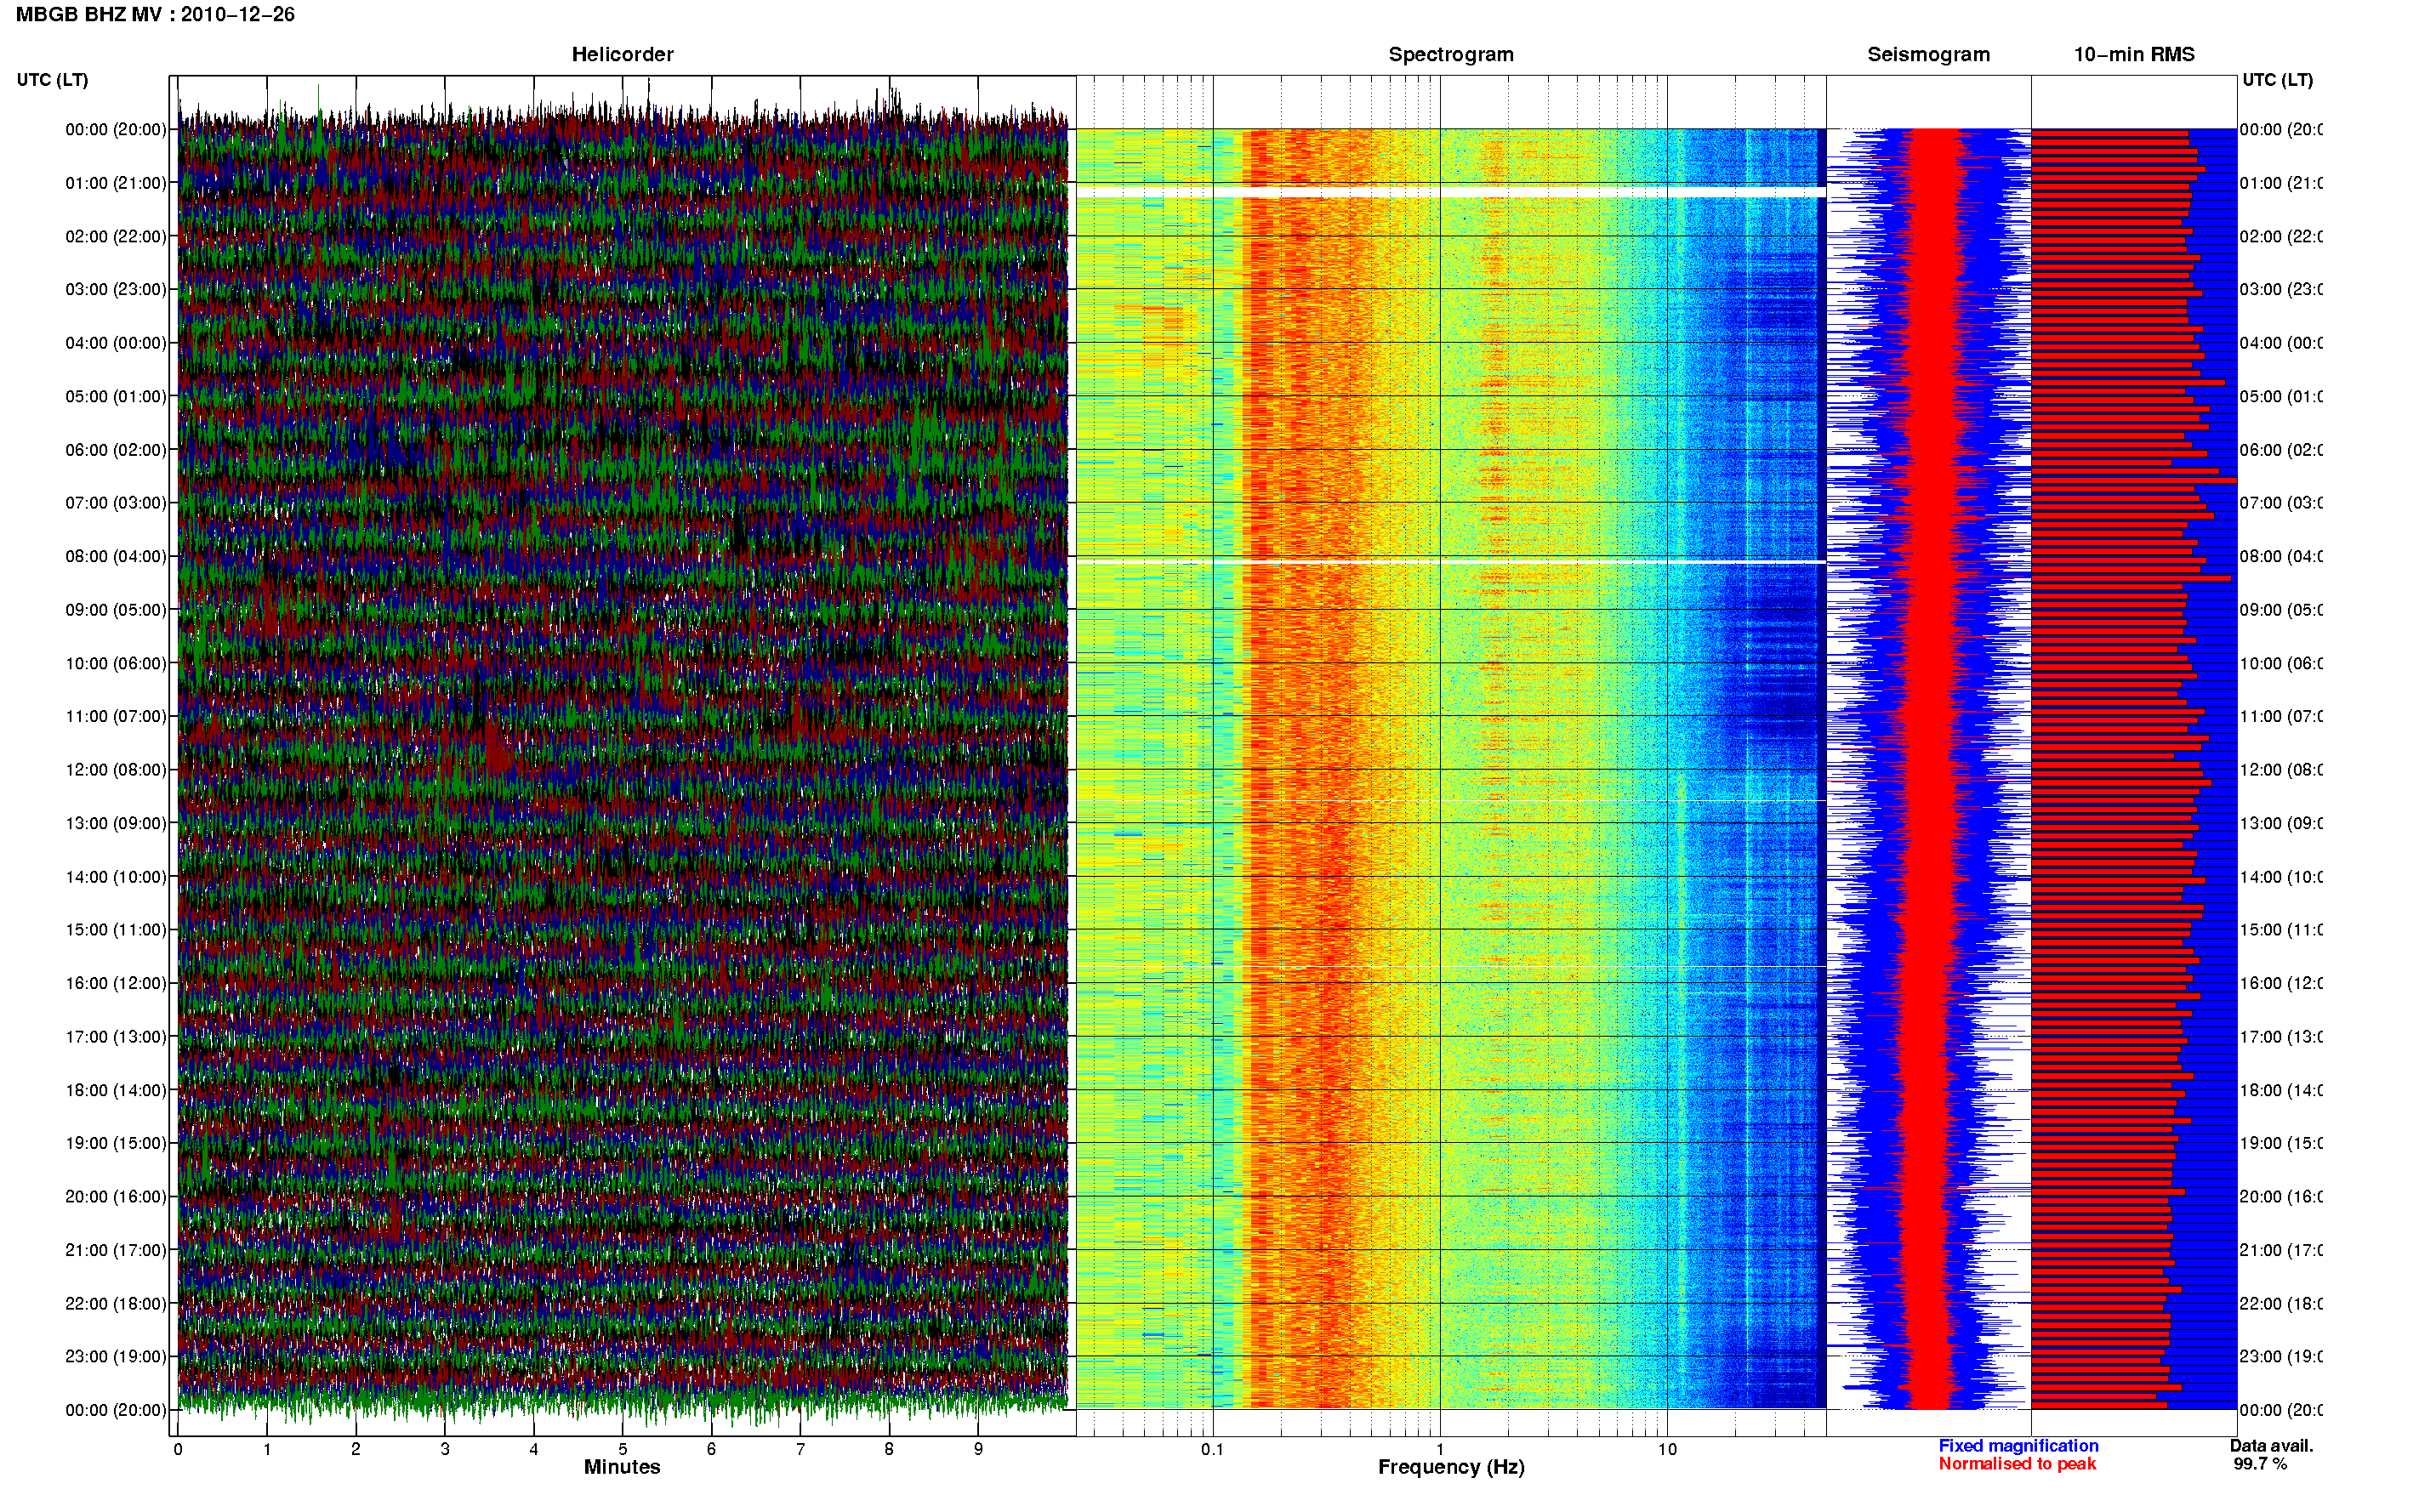Click the 5 minutes tick label
Viewport: 2419px width, 1512px height.
click(622, 1449)
